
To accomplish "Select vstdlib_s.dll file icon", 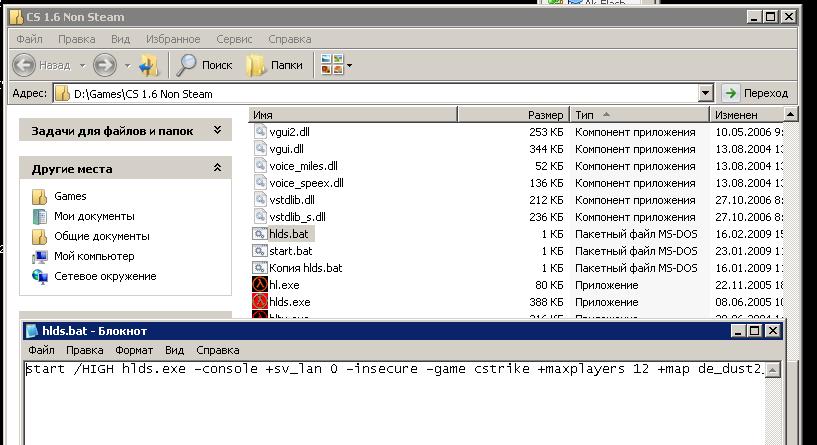I will pos(260,216).
